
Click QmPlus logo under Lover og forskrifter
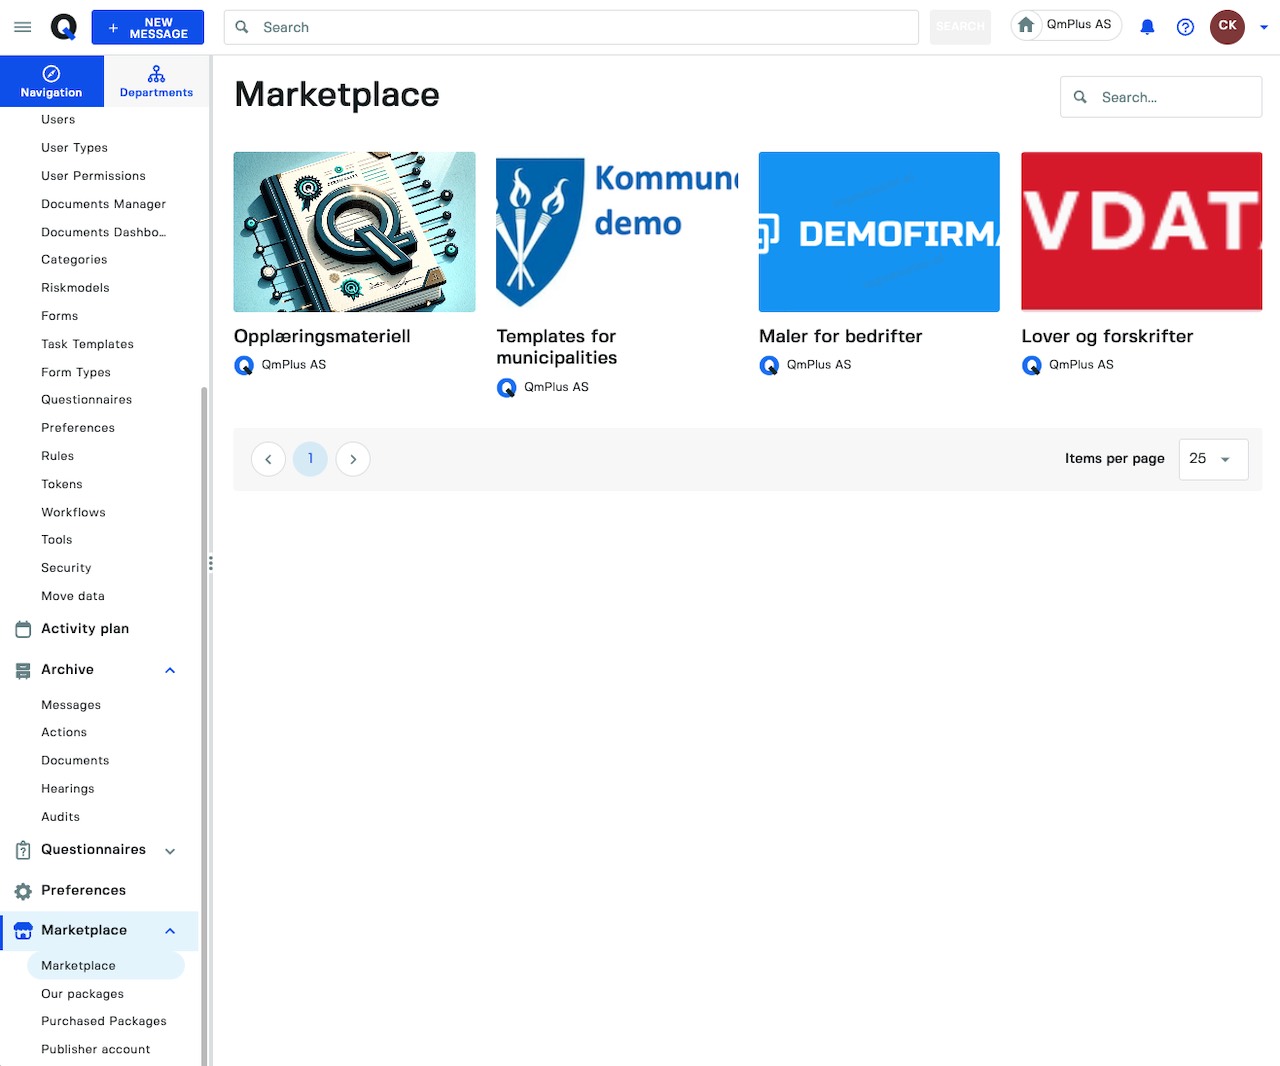[x=1032, y=365]
